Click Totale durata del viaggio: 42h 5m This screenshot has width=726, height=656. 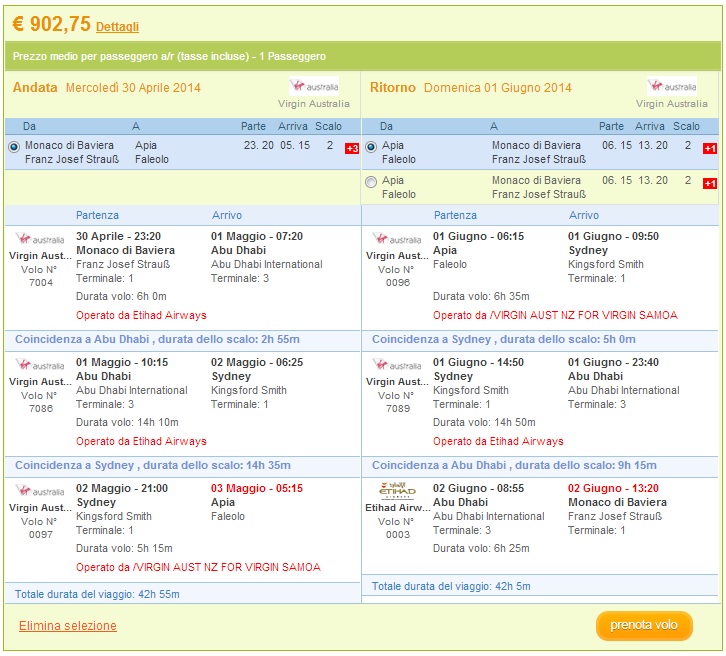tap(451, 586)
